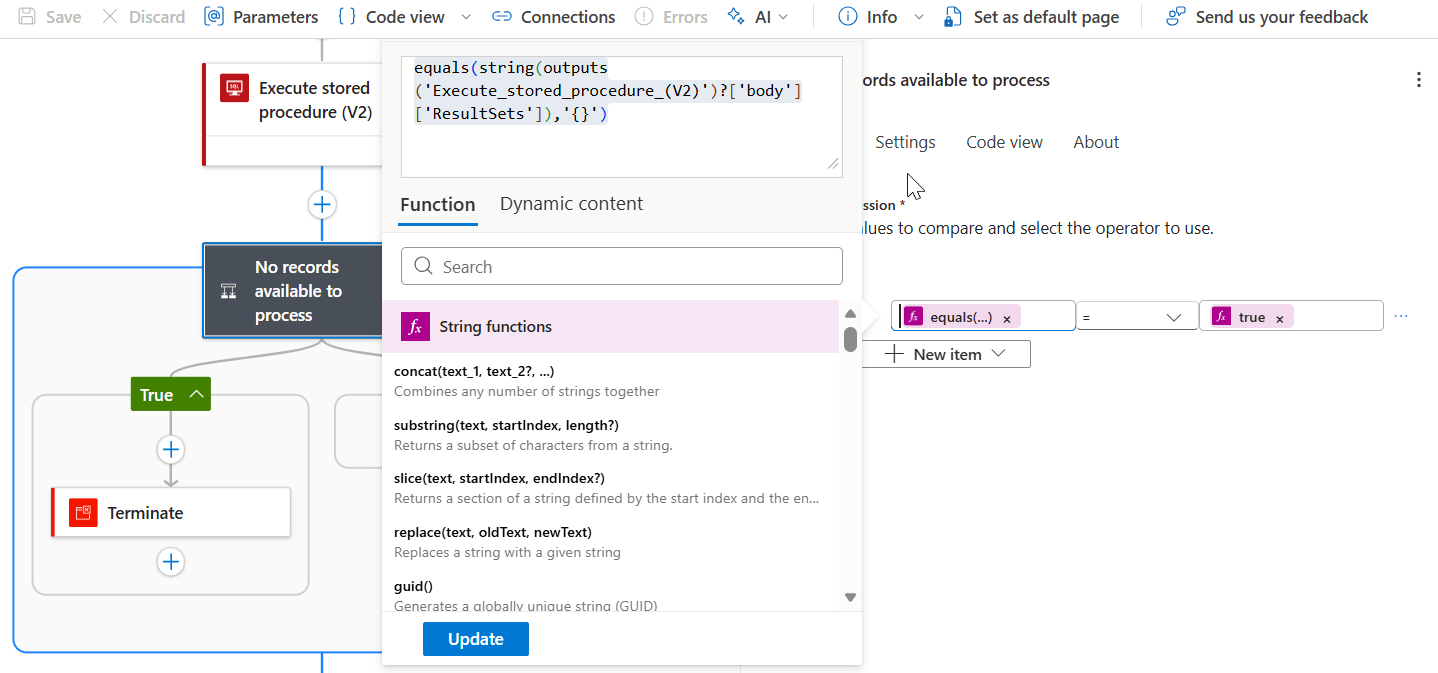Remove the equals(...) expression token
This screenshot has height=673, width=1438.
[1007, 319]
